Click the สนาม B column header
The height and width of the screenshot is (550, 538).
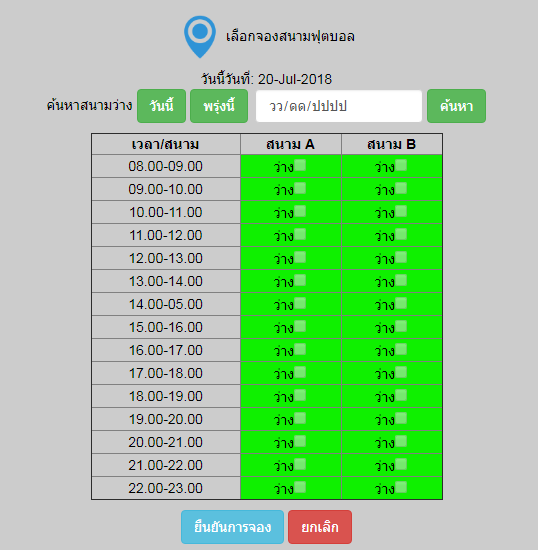[x=391, y=144]
